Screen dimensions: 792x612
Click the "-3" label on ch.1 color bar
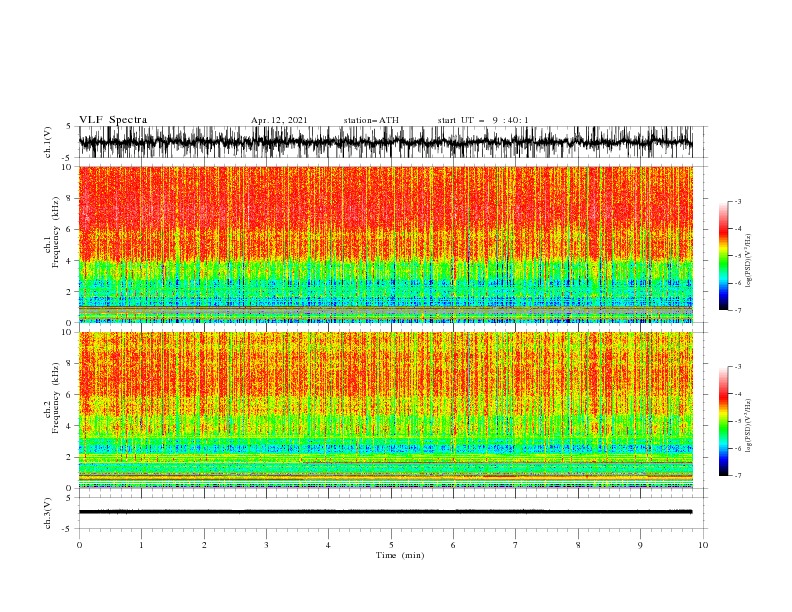(738, 201)
